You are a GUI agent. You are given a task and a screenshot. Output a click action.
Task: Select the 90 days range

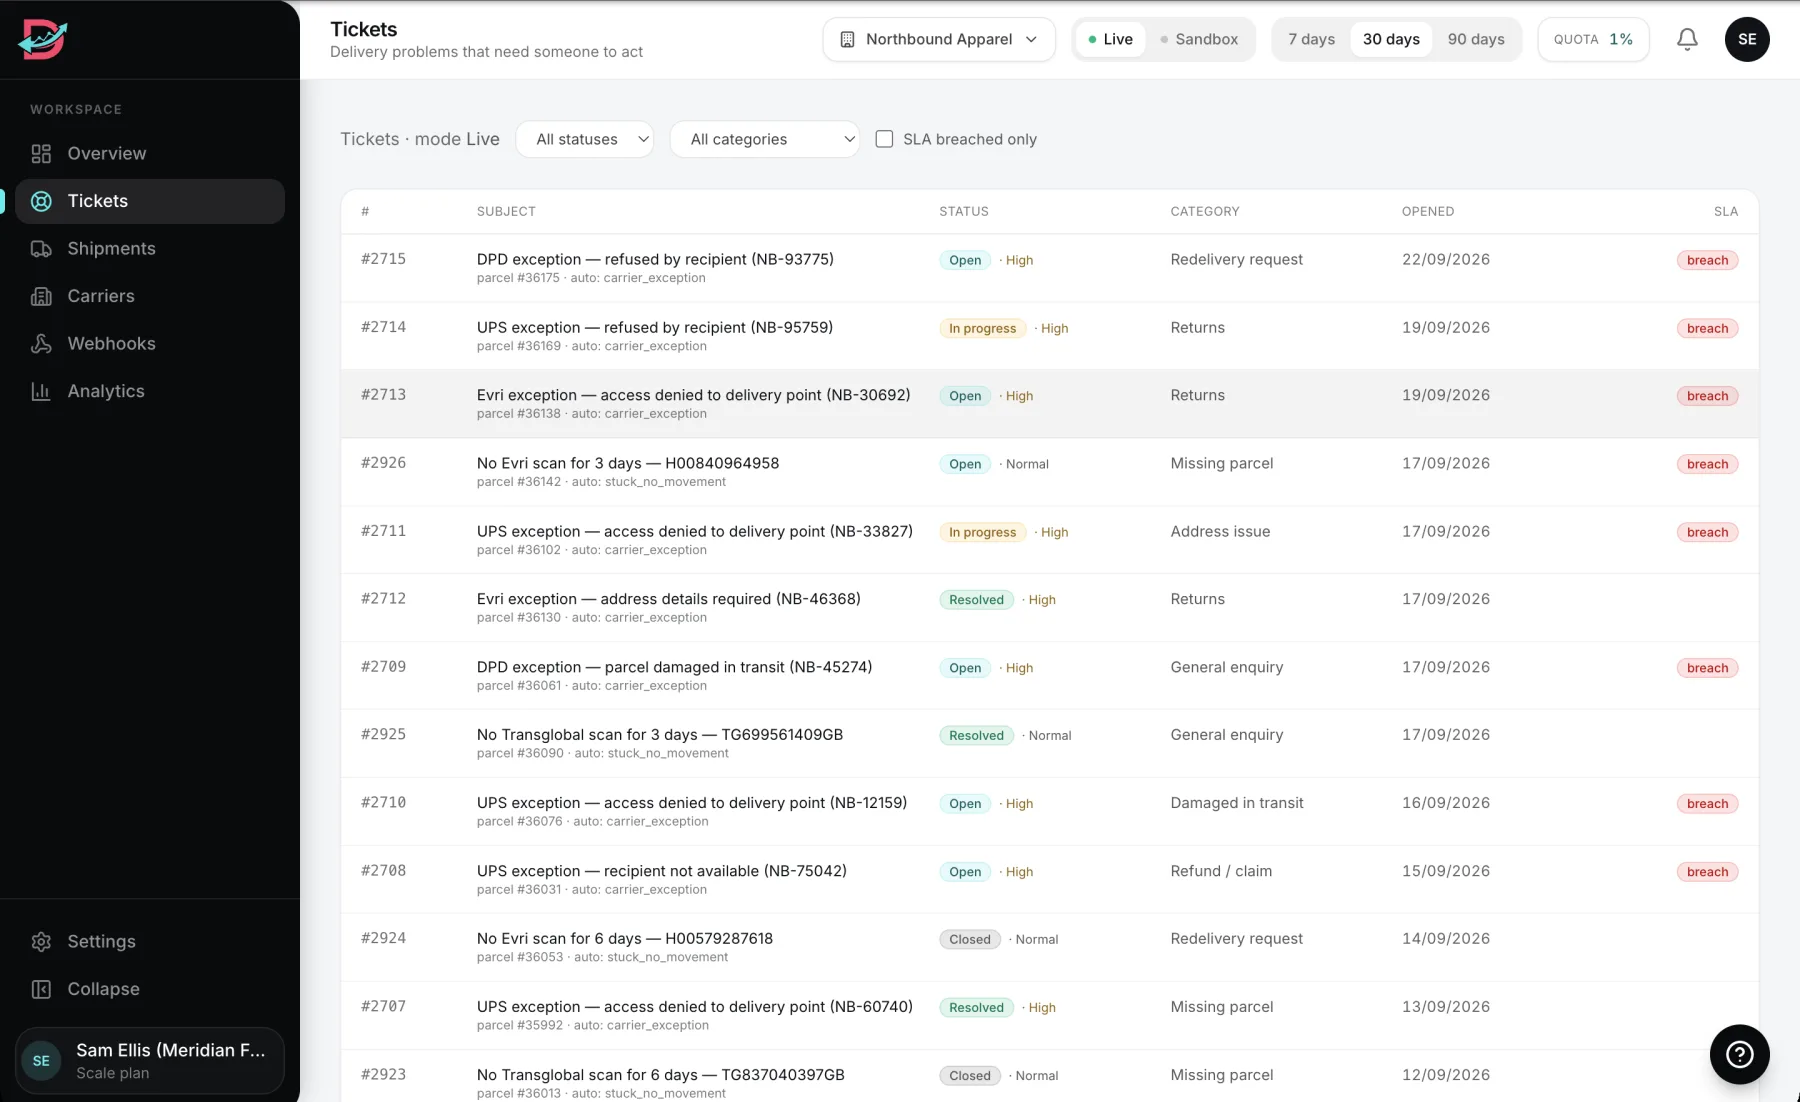tap(1476, 39)
